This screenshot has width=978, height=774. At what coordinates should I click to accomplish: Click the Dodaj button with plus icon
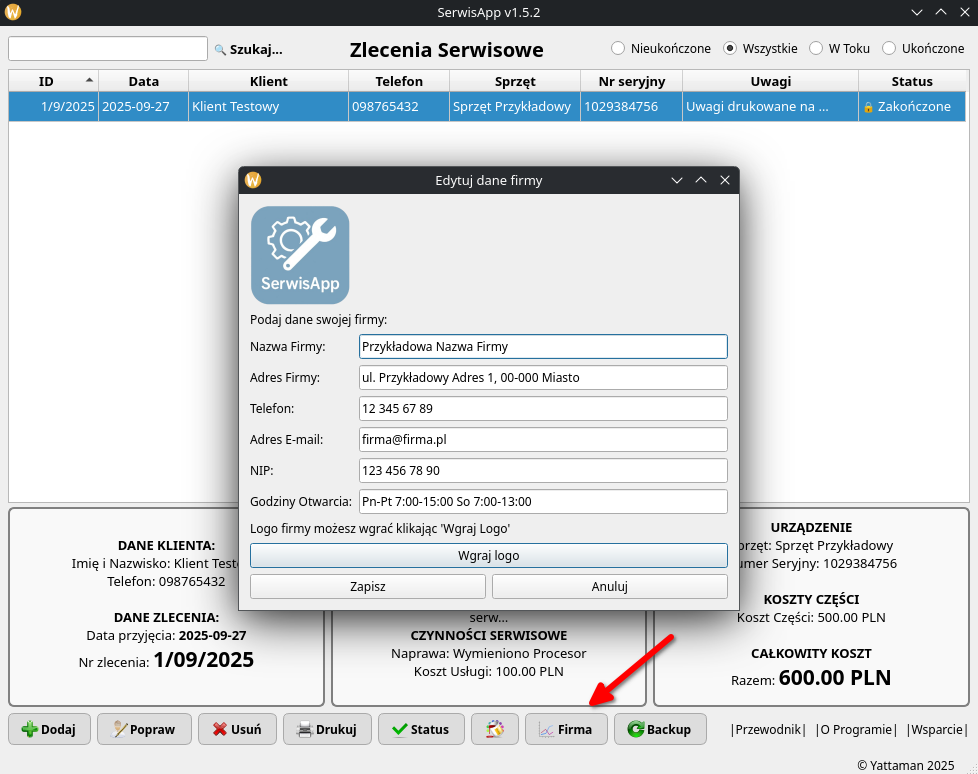point(49,729)
